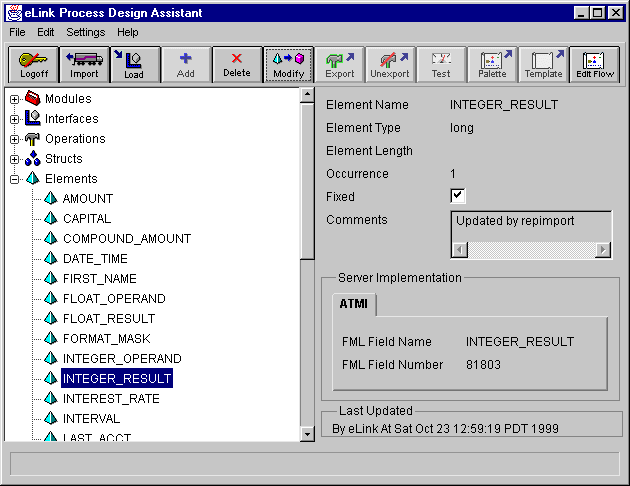630x486 pixels.
Task: Select the FORMAT_MASK element
Action: [106, 339]
